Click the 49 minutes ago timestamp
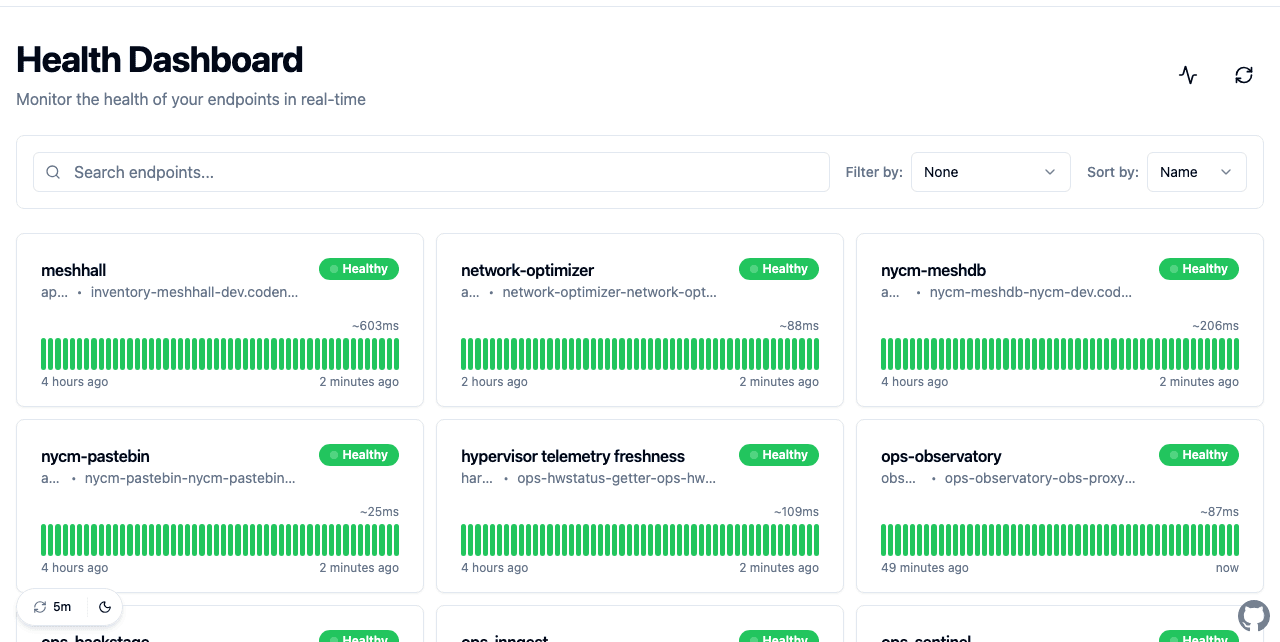 (x=925, y=568)
